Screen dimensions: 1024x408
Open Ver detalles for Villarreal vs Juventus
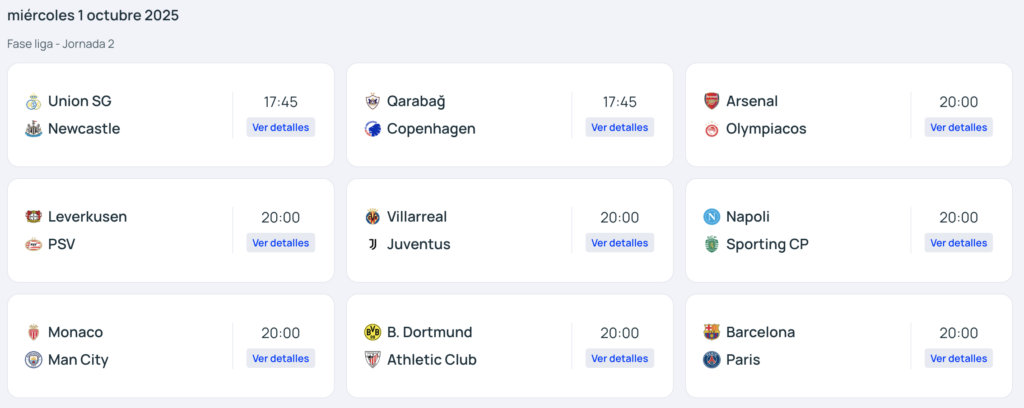pyautogui.click(x=620, y=243)
